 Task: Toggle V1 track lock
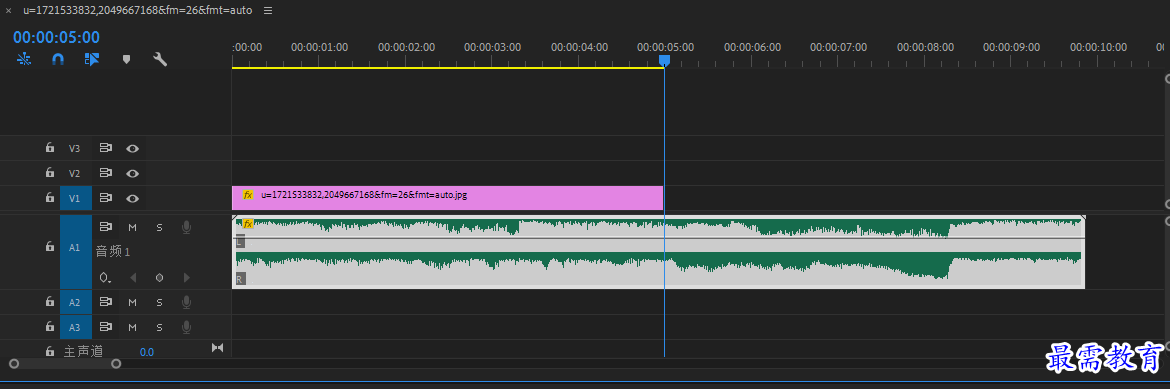[x=50, y=198]
